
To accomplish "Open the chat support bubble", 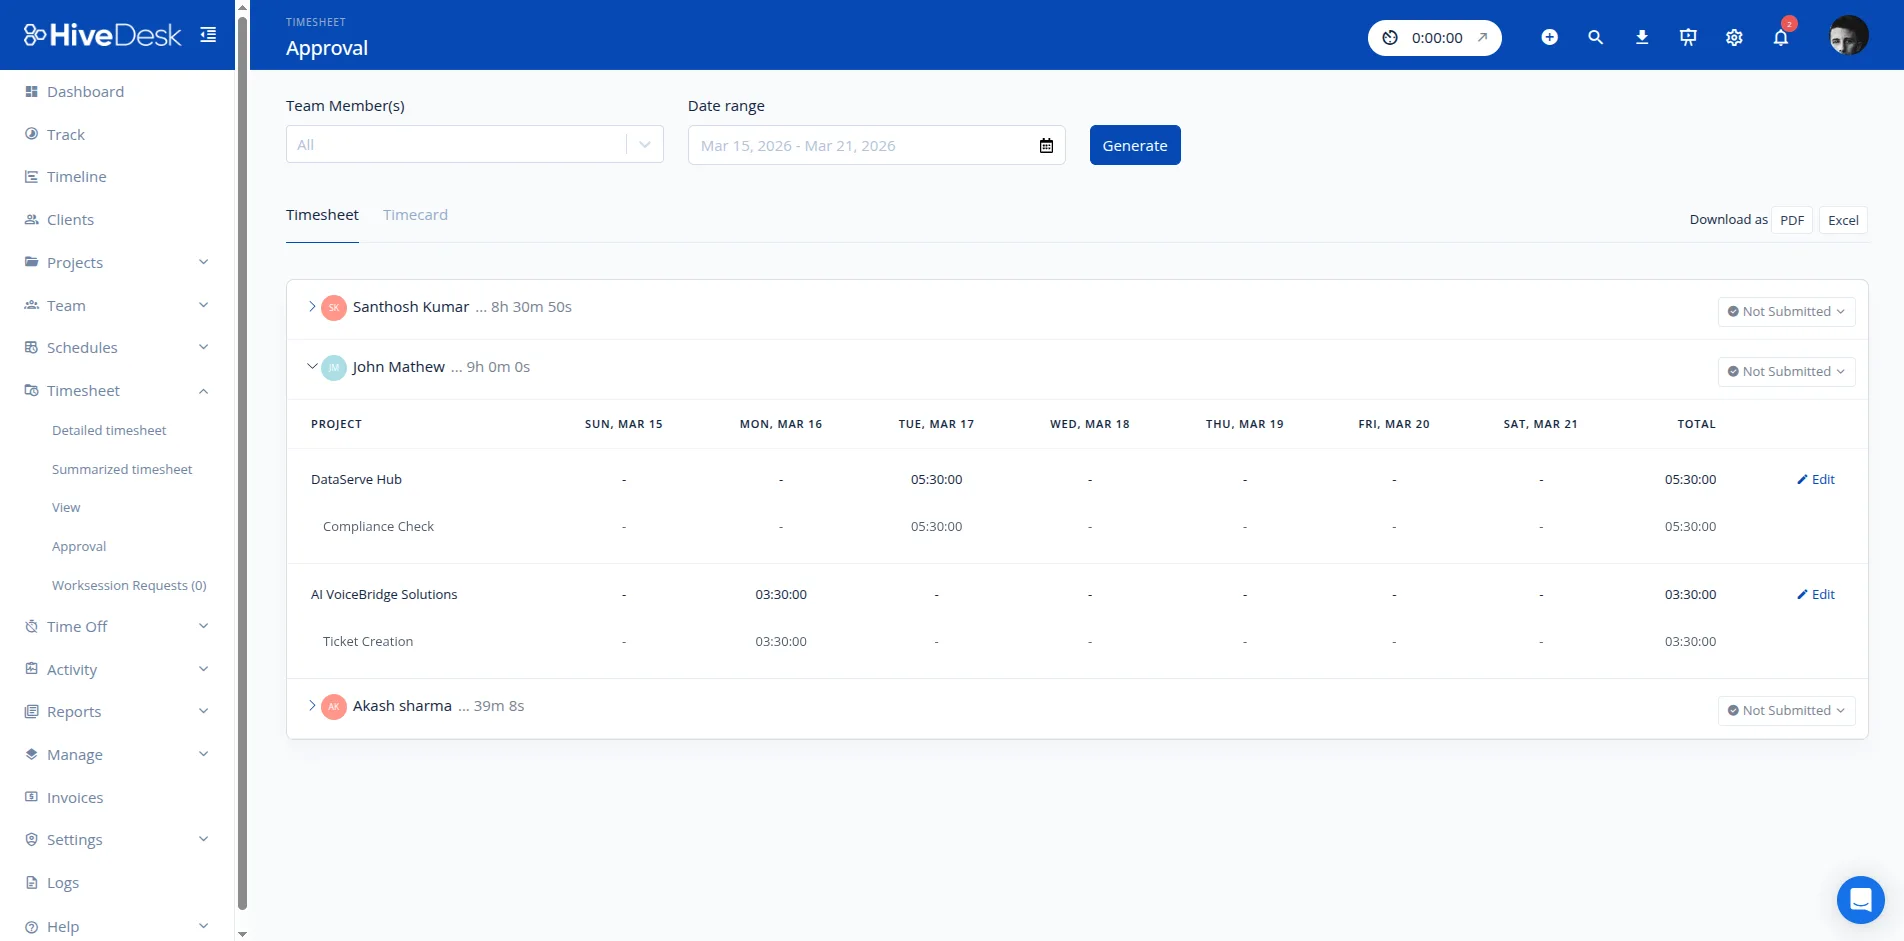I will pyautogui.click(x=1860, y=899).
